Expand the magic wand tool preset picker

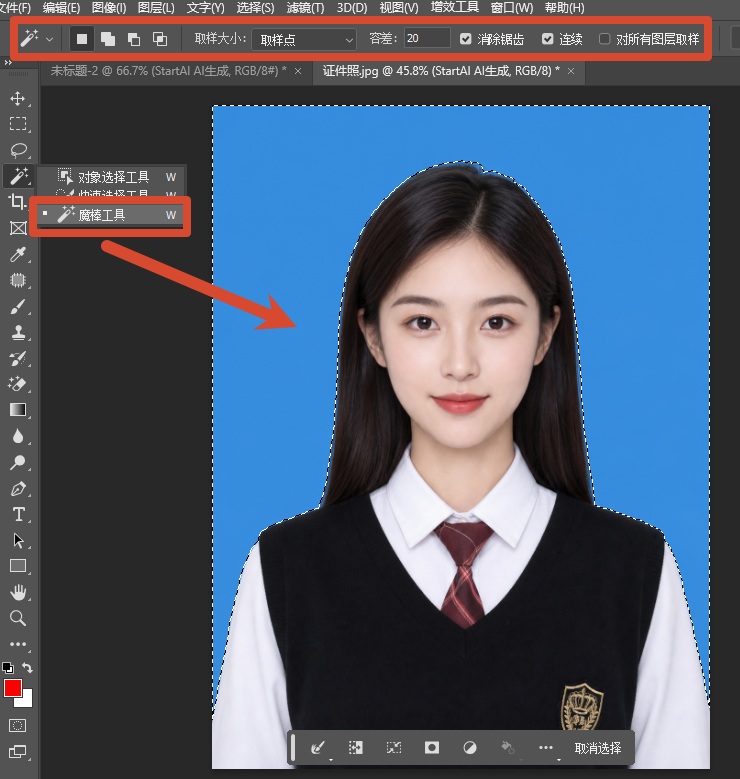click(50, 39)
